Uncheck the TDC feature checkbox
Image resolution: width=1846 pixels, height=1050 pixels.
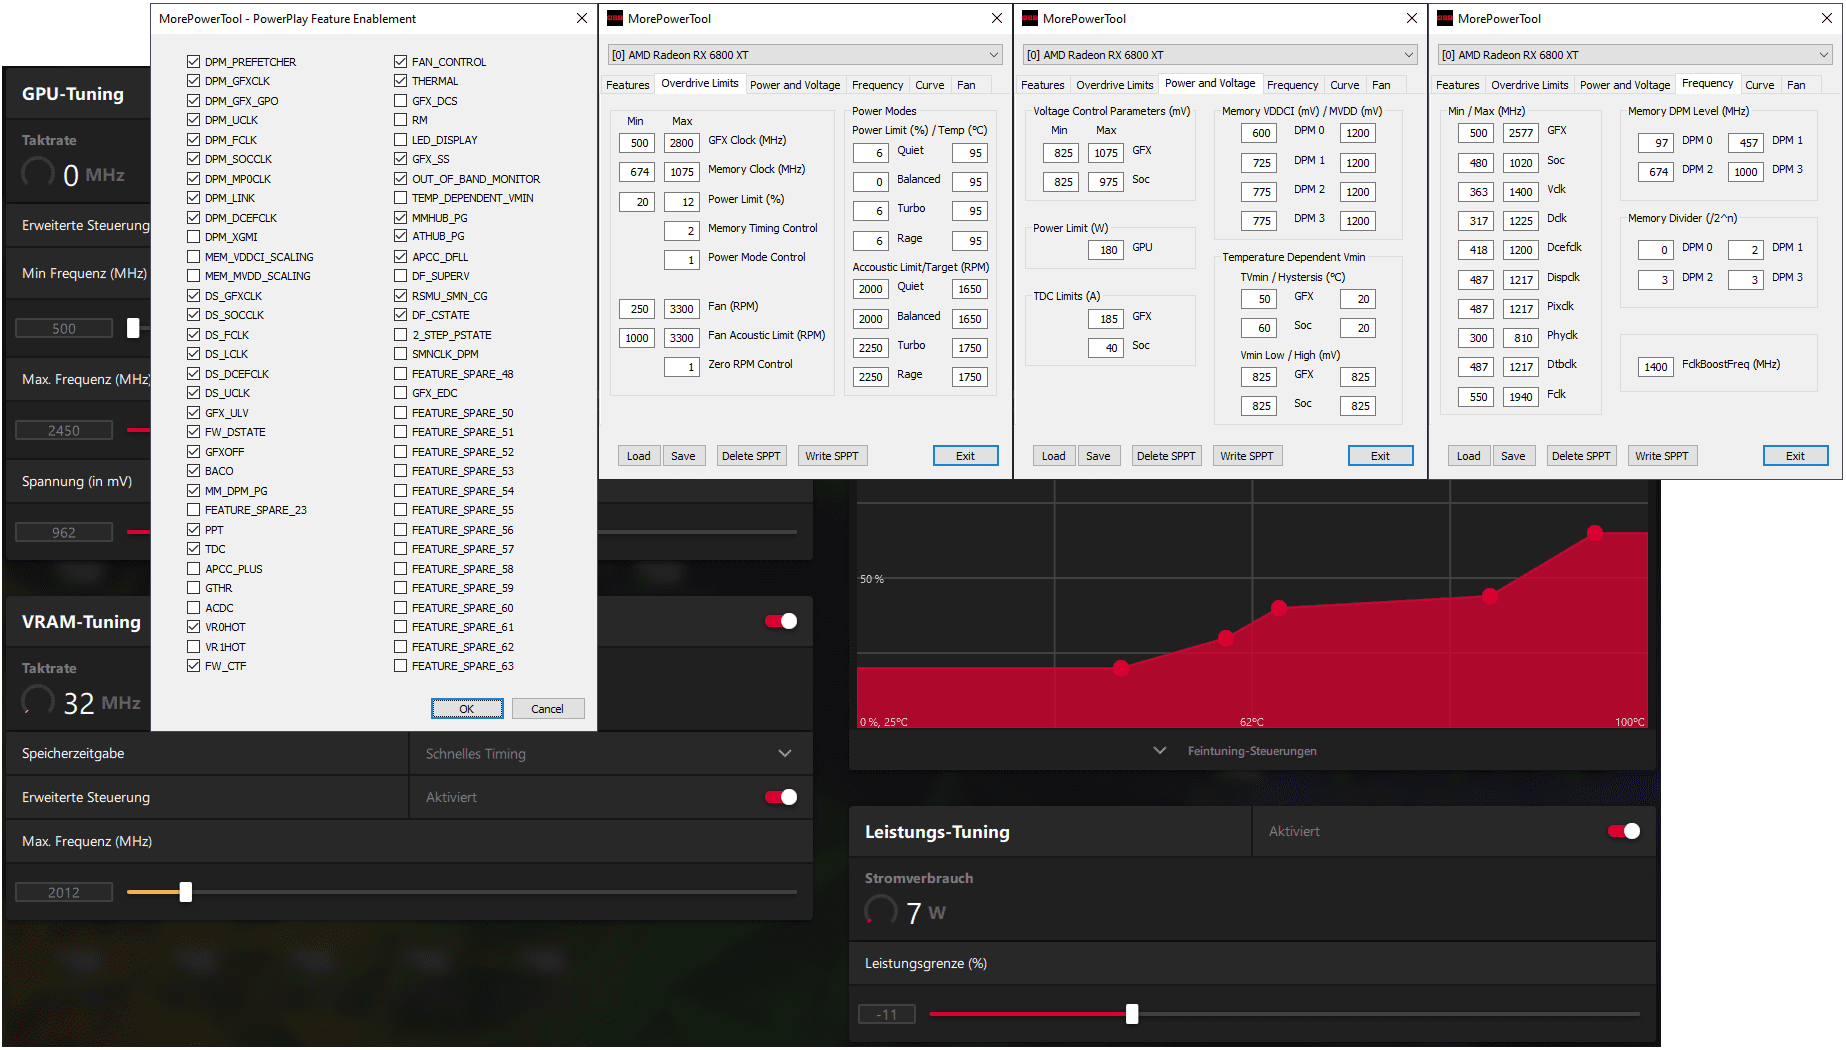pyautogui.click(x=193, y=549)
